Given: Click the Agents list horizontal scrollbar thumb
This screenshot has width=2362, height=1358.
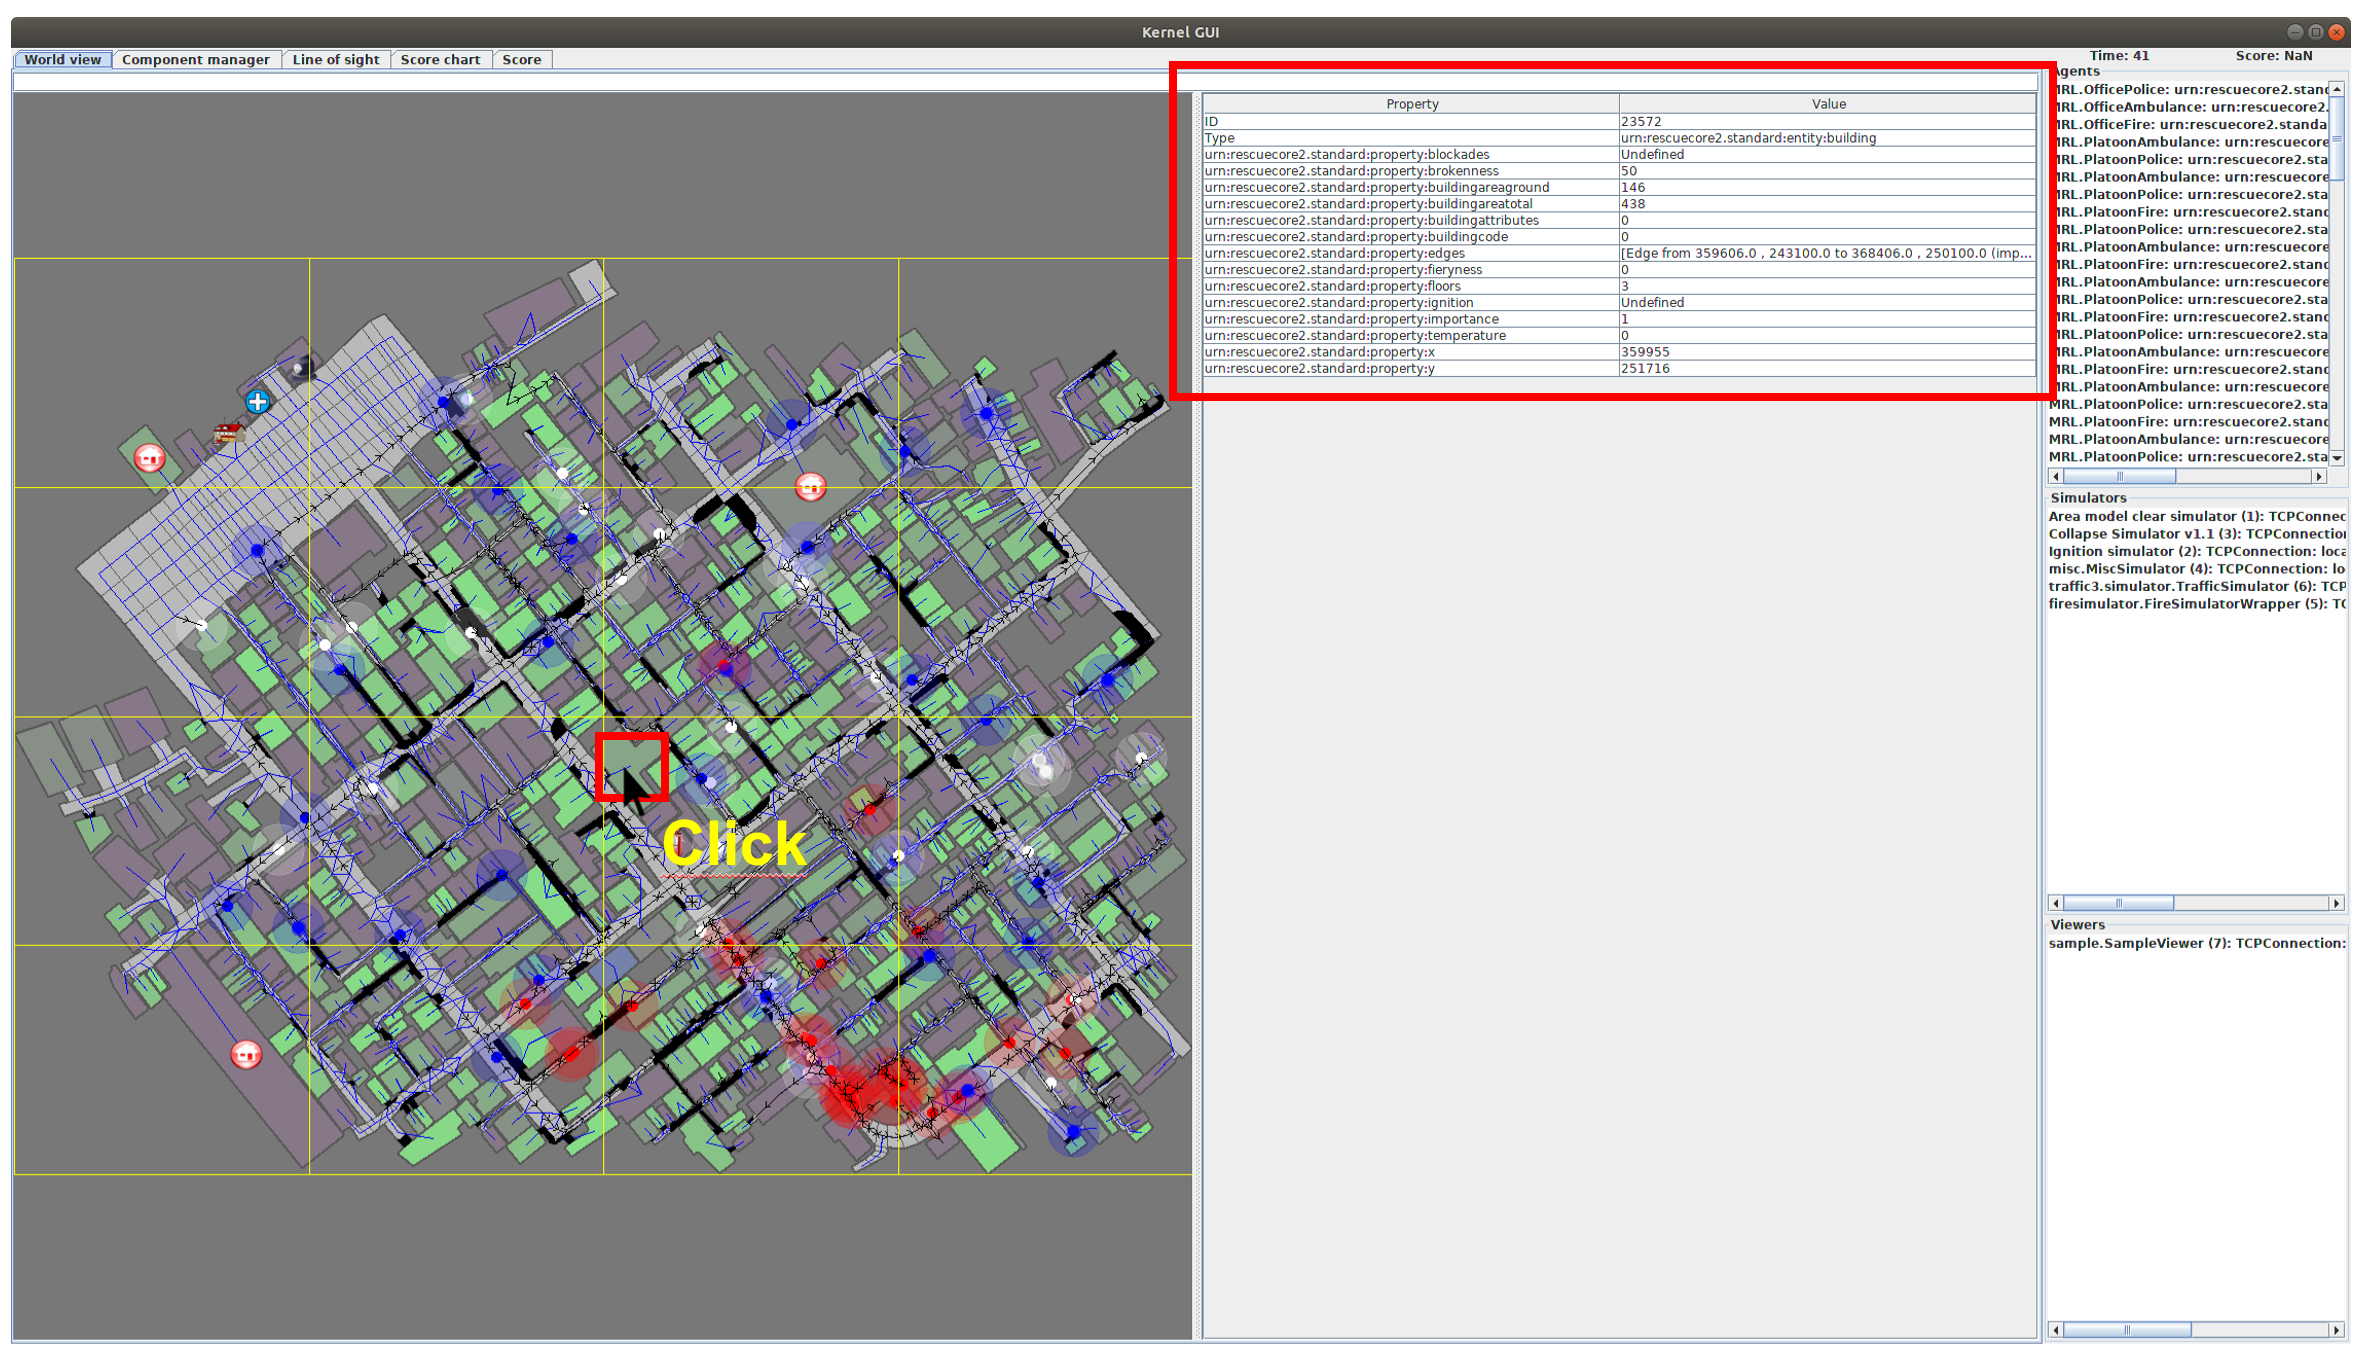Looking at the screenshot, I should coord(2119,477).
